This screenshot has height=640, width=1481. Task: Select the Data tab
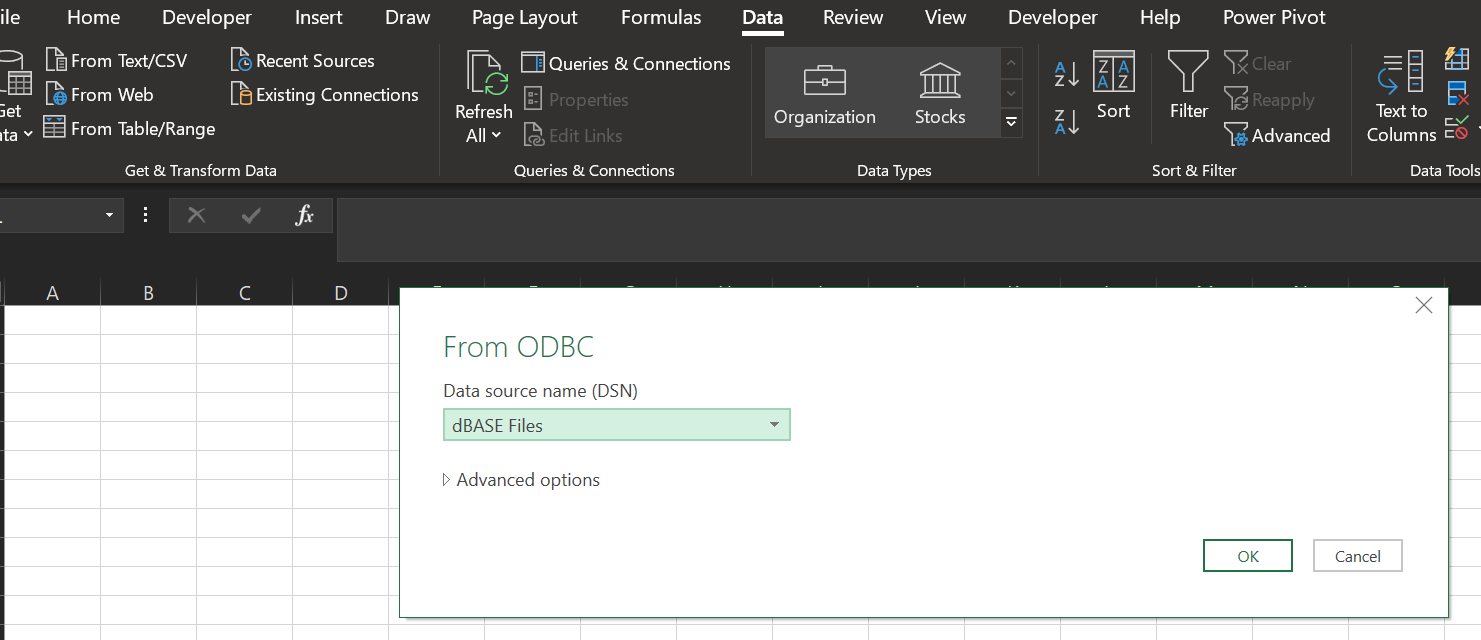(763, 18)
